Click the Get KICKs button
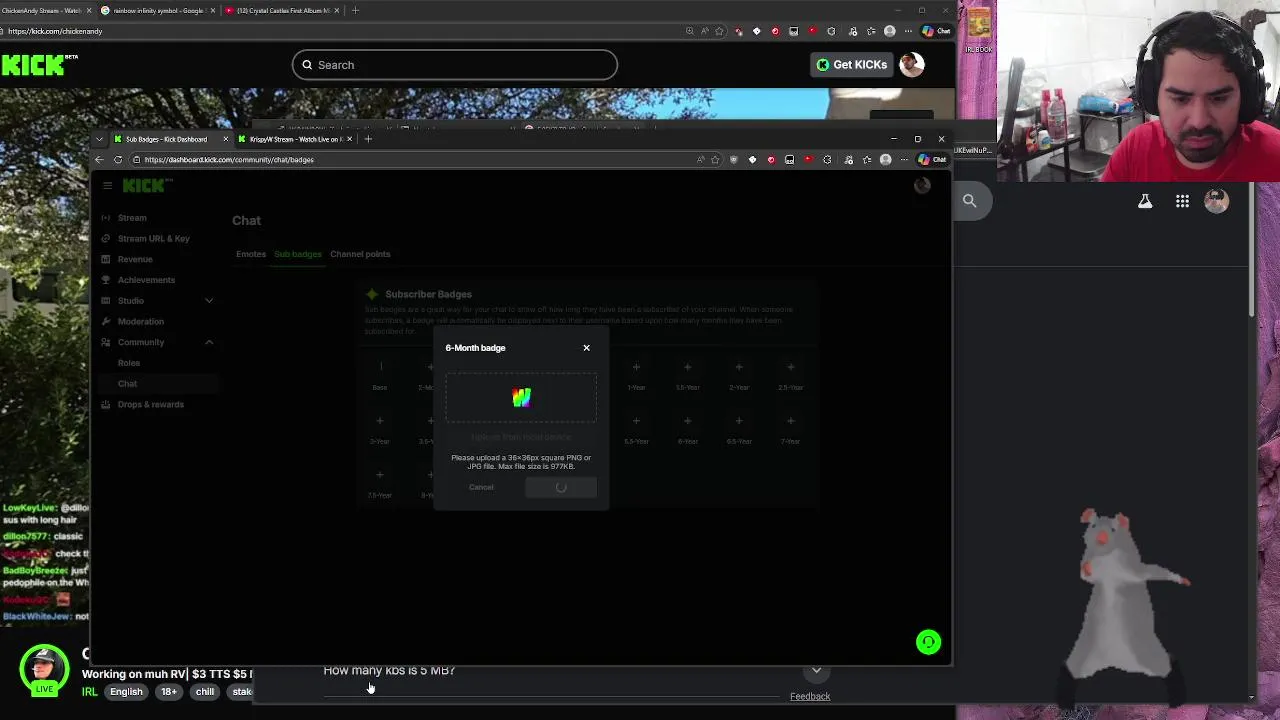The height and width of the screenshot is (720, 1280). coord(851,65)
